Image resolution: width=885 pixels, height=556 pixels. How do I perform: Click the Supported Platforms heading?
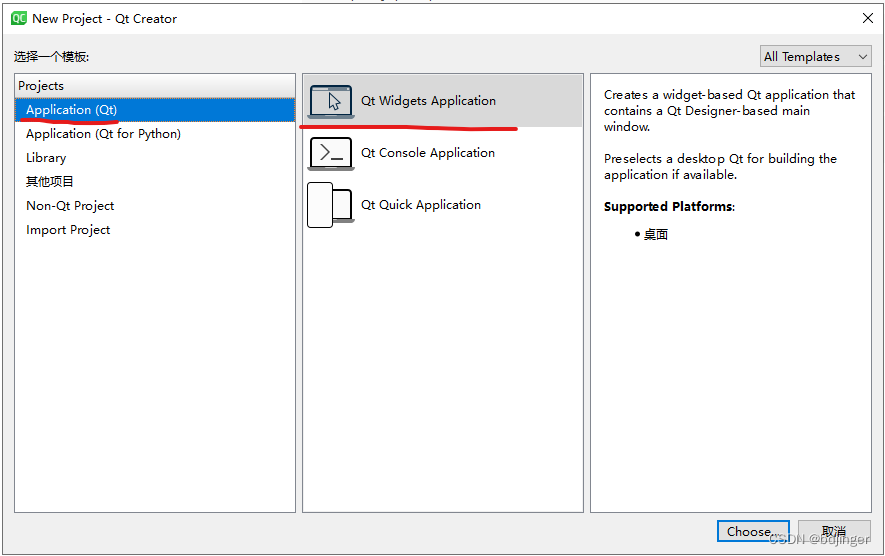point(669,207)
